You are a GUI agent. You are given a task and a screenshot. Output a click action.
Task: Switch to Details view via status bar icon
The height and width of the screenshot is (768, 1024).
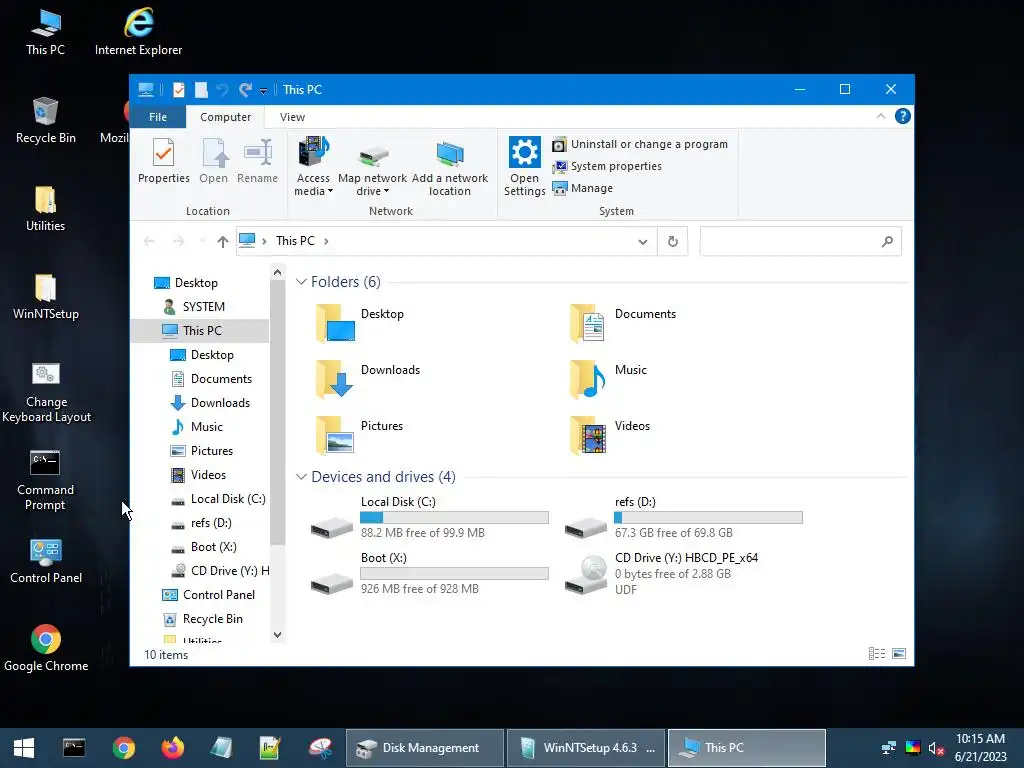pos(877,654)
